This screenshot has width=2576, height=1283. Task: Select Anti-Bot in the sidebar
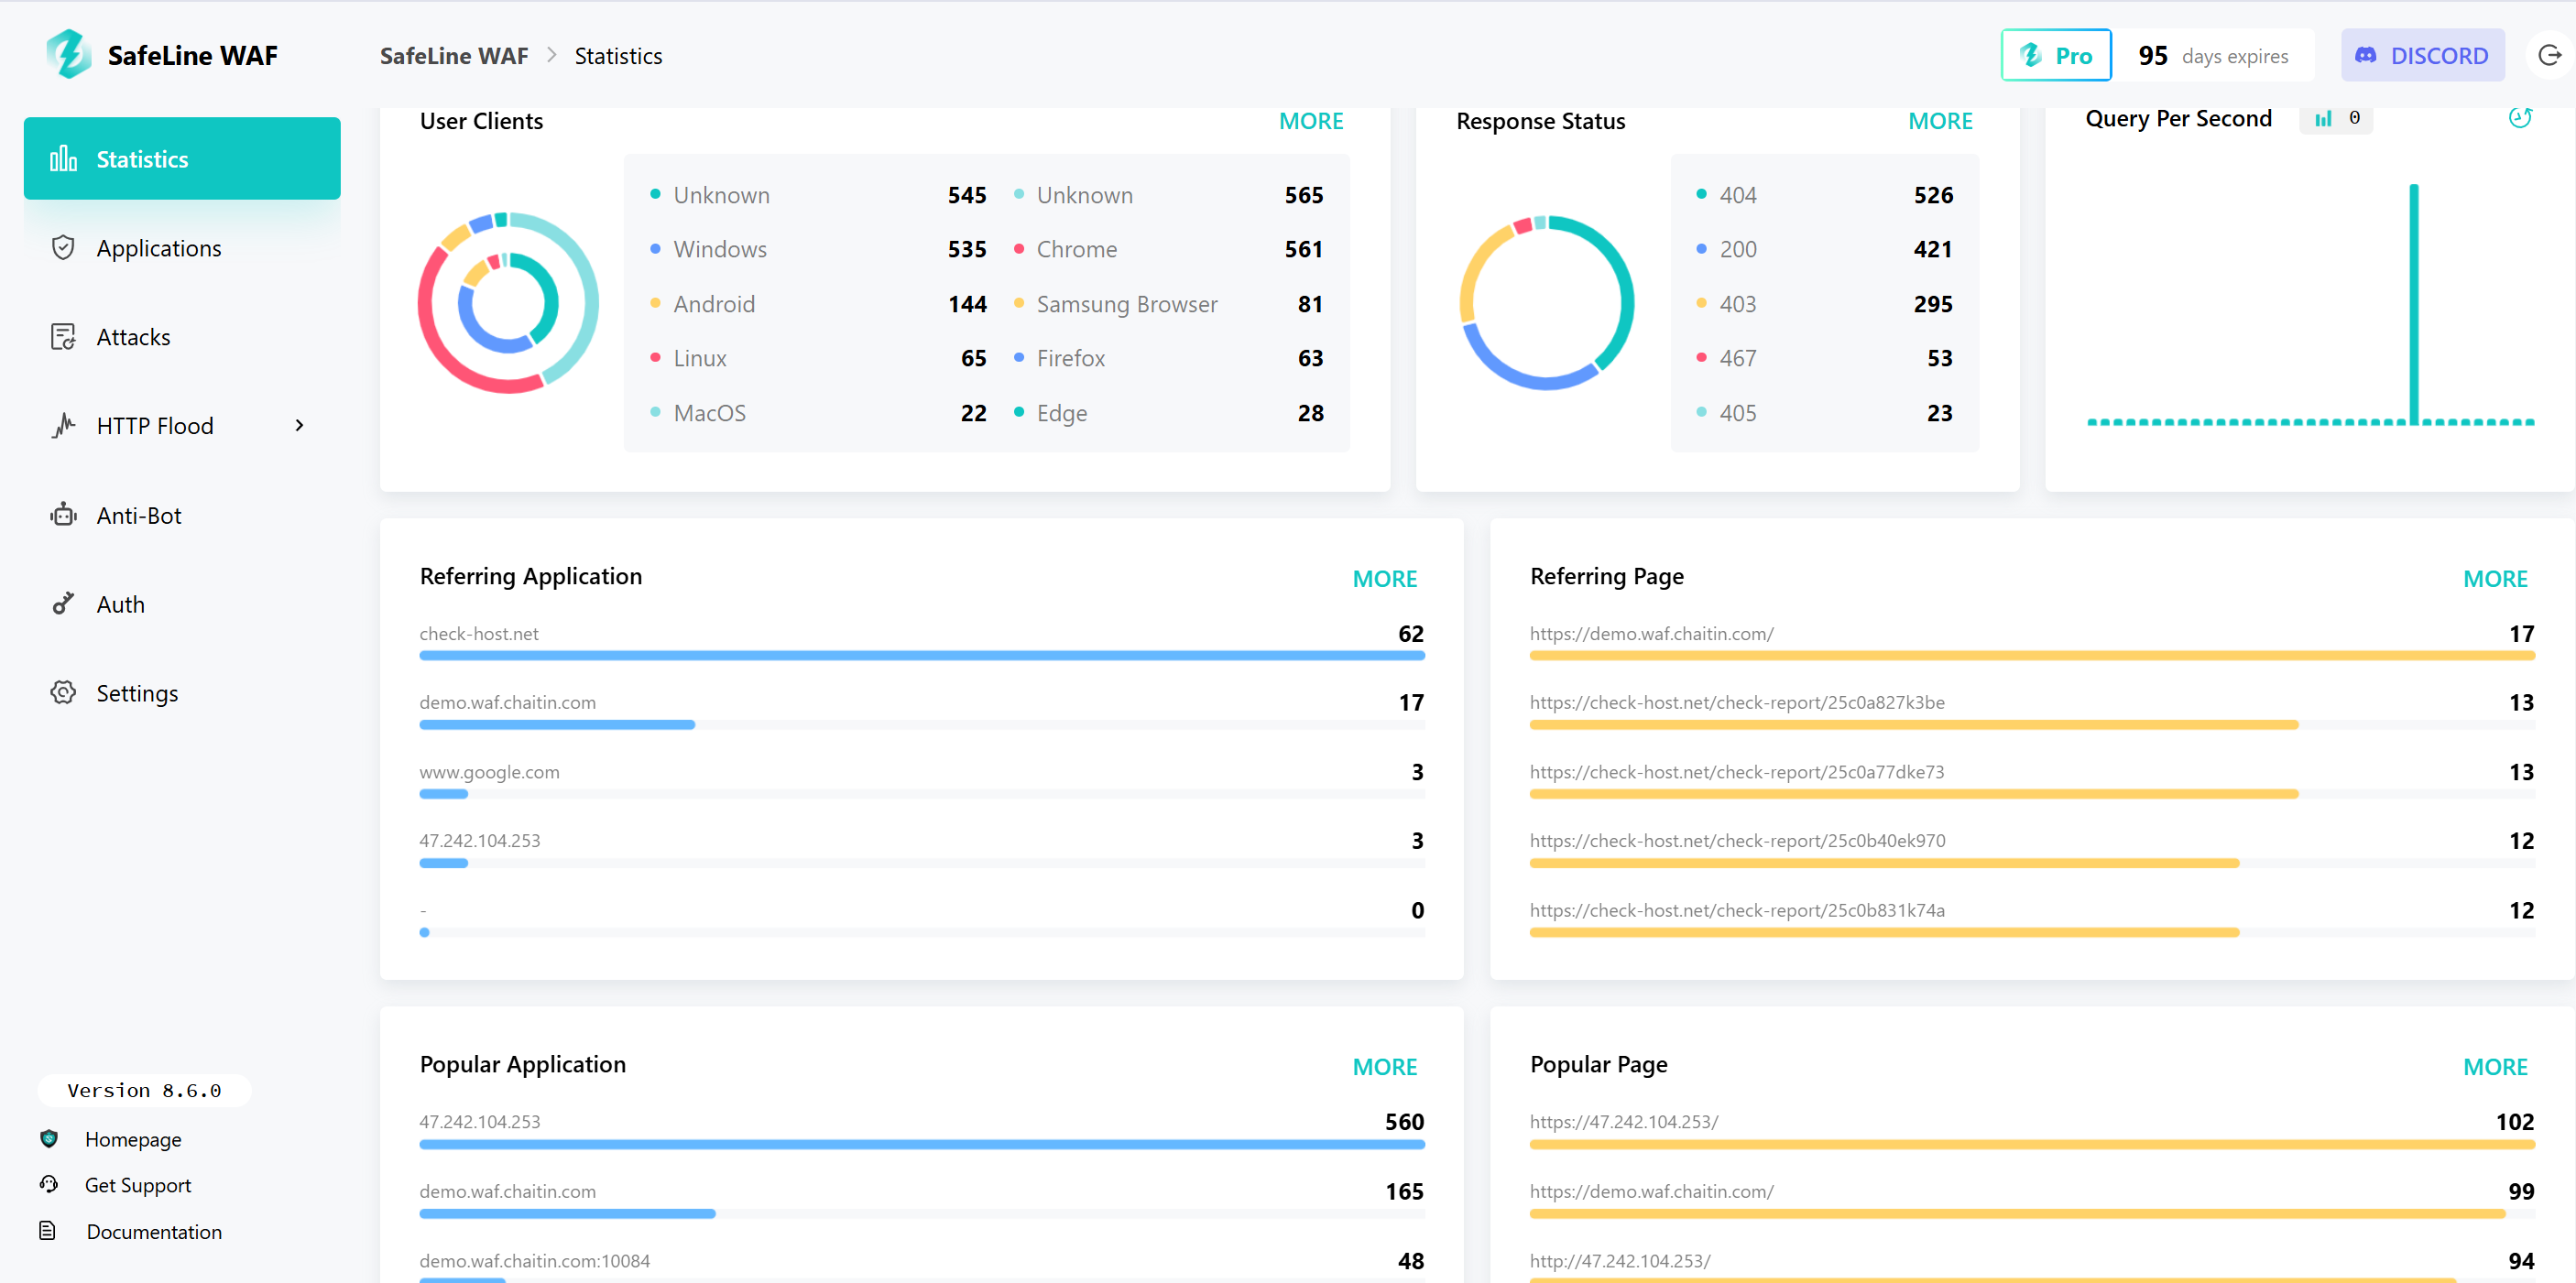pyautogui.click(x=182, y=514)
